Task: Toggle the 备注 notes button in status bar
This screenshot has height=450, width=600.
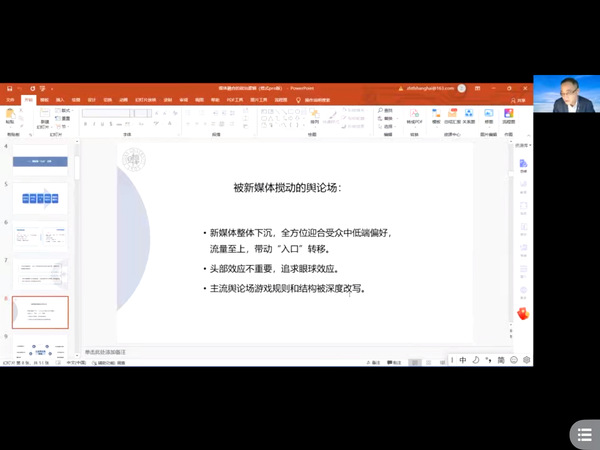Action: 373,362
